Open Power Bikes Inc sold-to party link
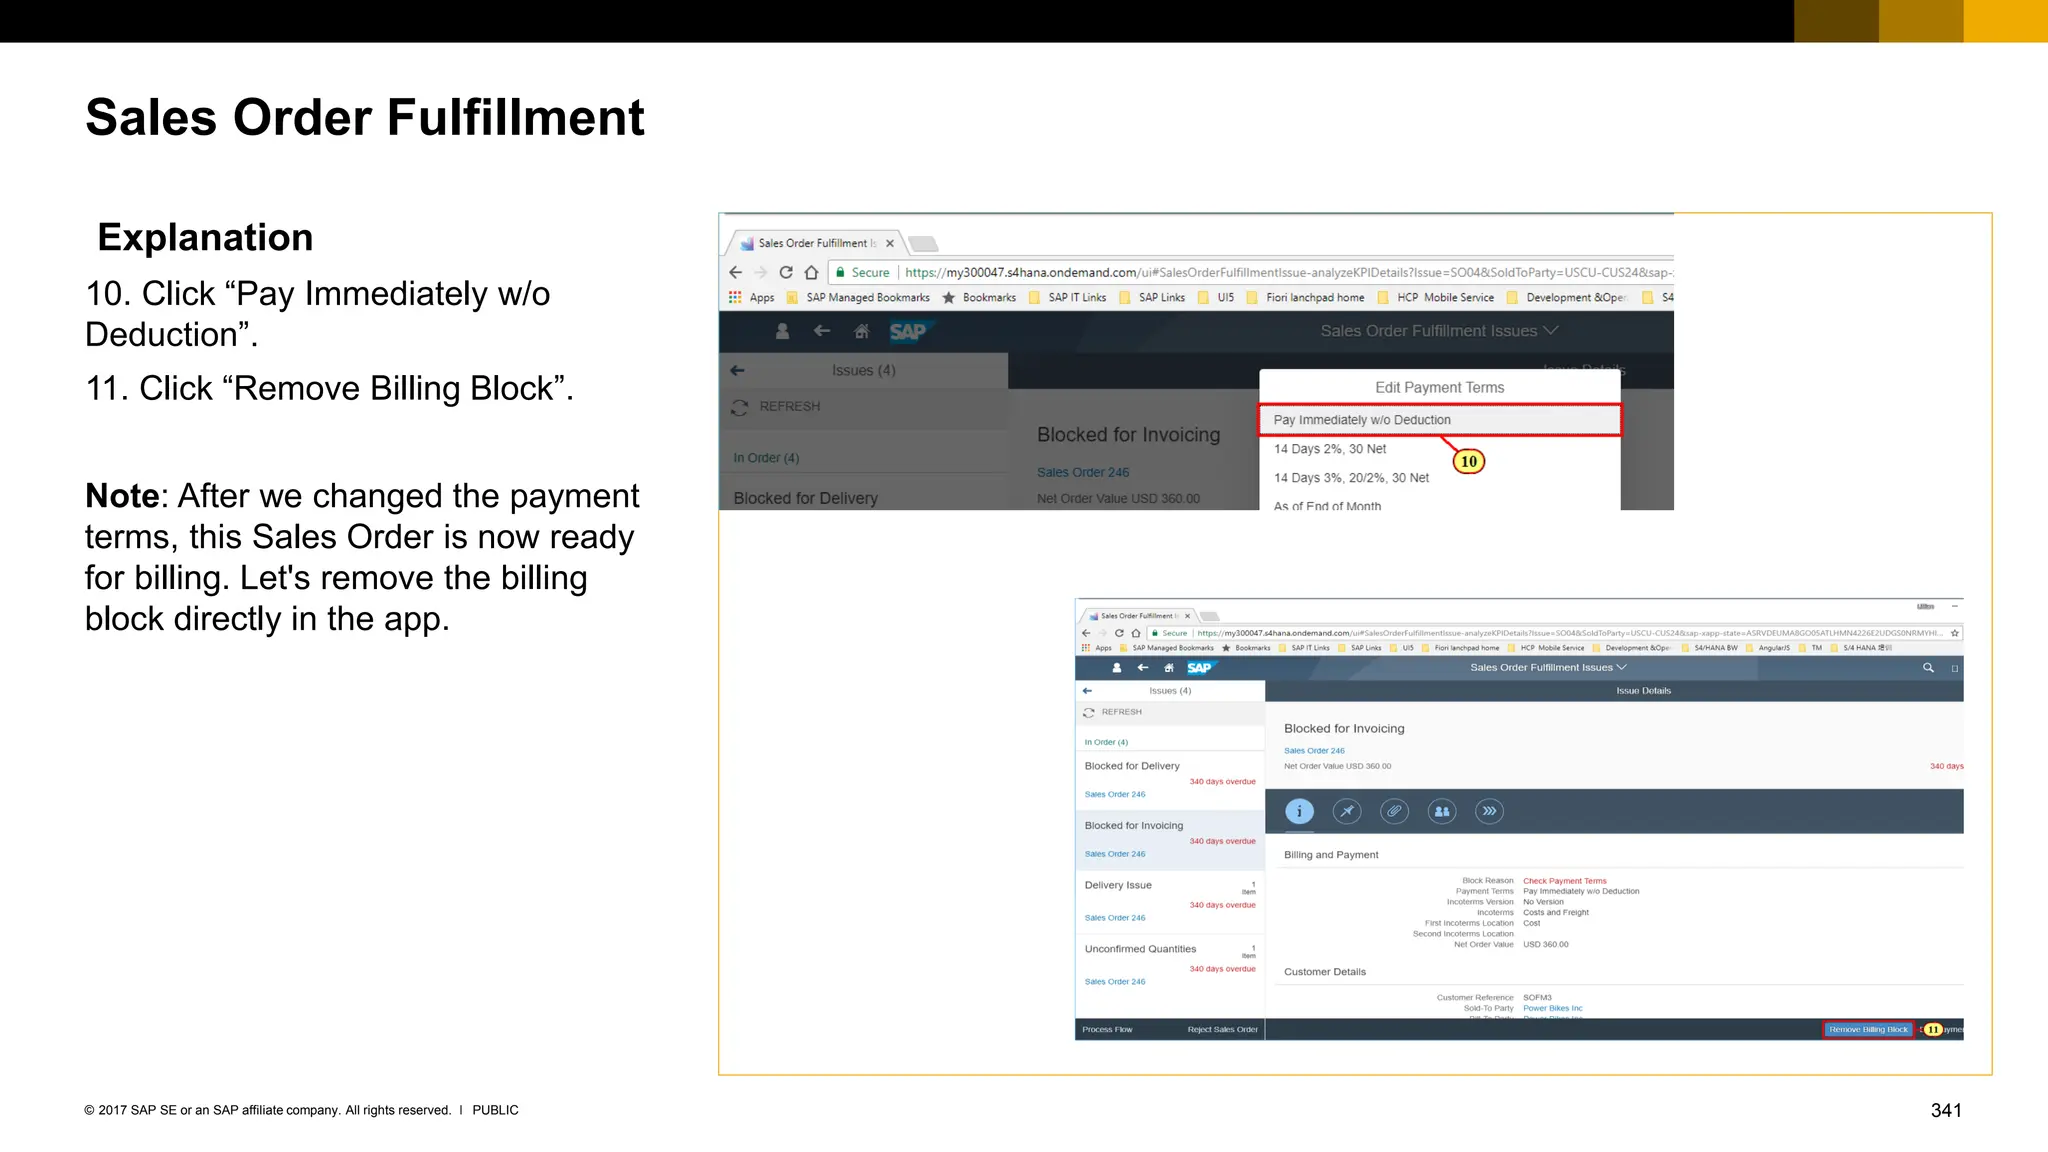The width and height of the screenshot is (2048, 1152). 1552,1008
